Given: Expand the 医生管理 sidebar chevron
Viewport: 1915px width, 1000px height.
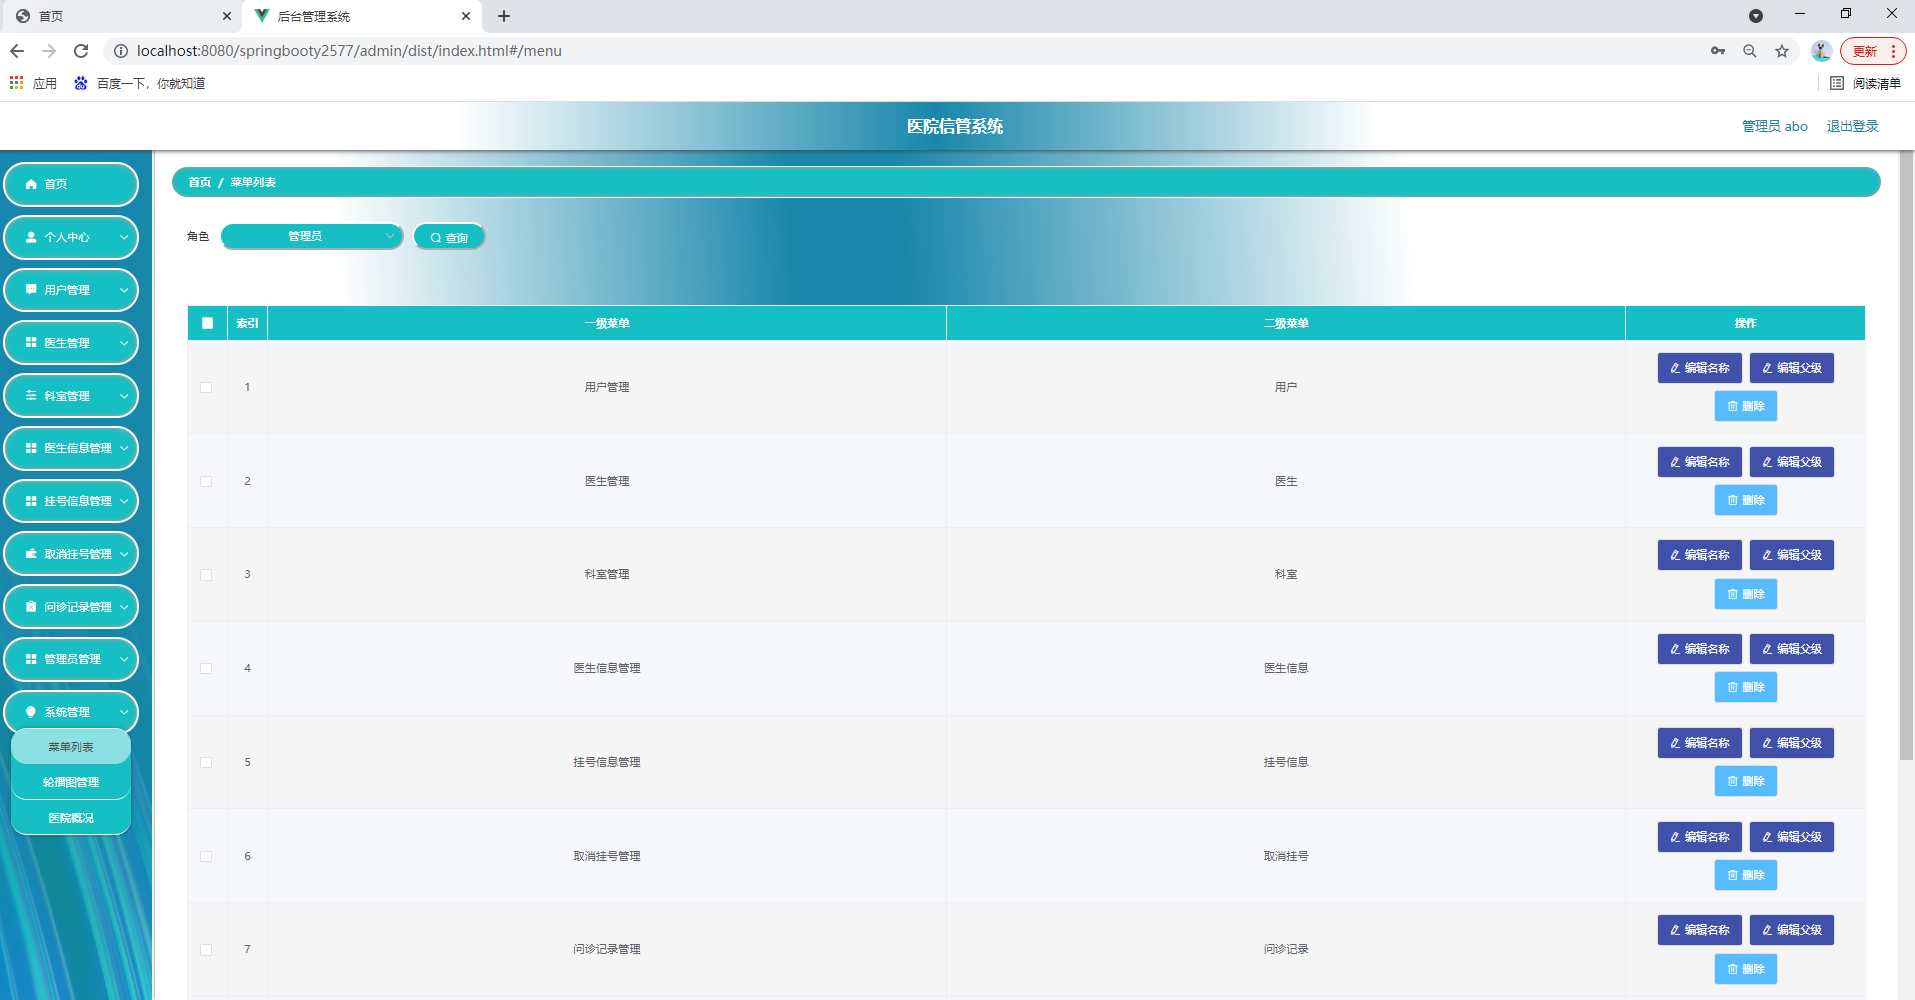Looking at the screenshot, I should pos(124,343).
